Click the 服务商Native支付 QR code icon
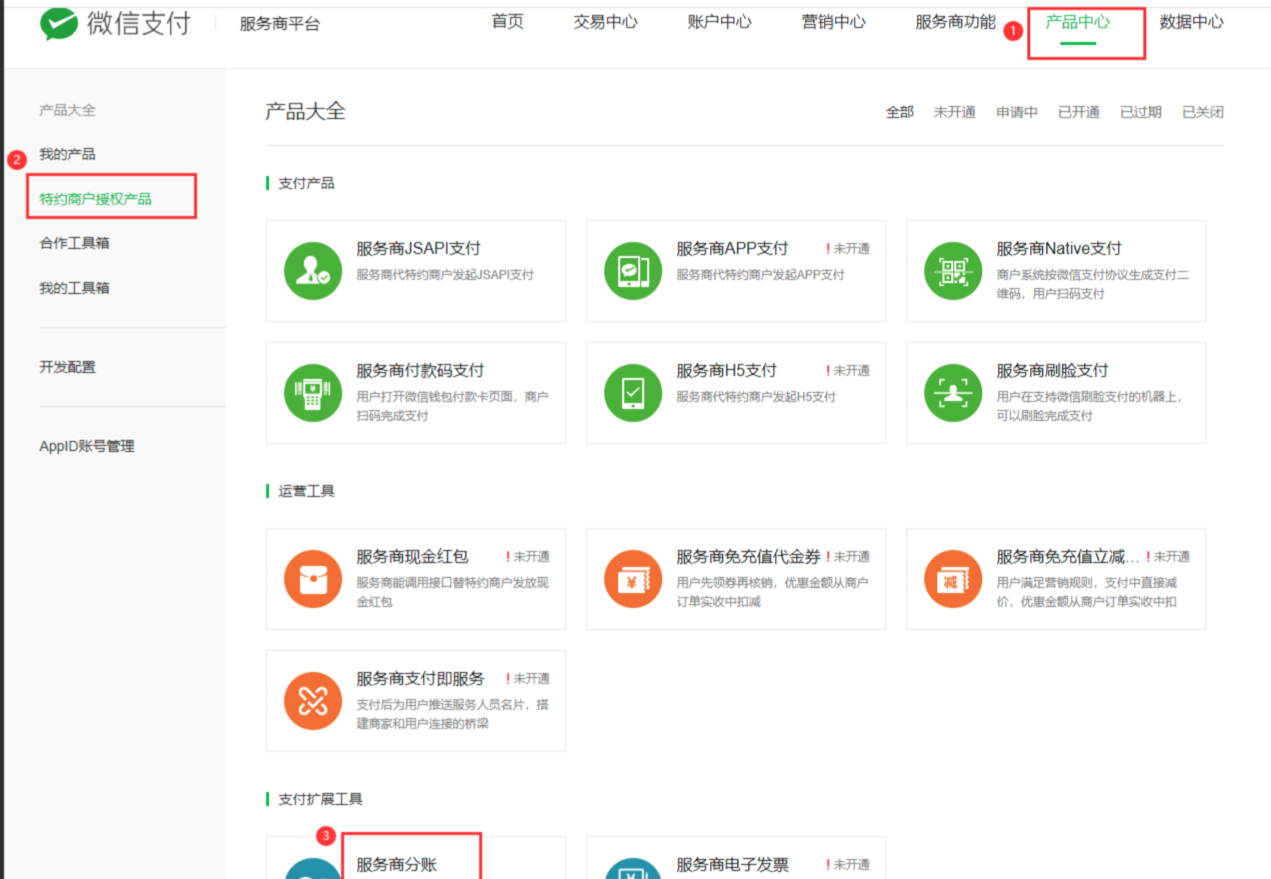This screenshot has width=1271, height=879. (953, 271)
